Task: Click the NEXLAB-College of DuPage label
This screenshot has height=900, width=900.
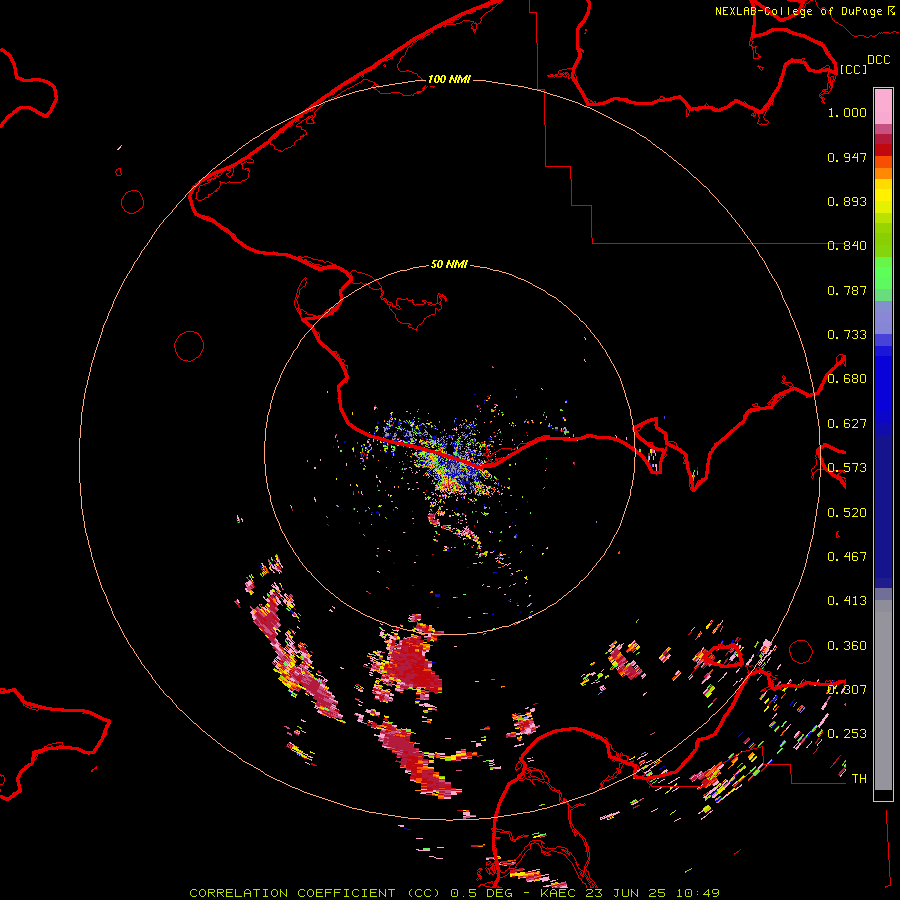Action: tap(800, 11)
